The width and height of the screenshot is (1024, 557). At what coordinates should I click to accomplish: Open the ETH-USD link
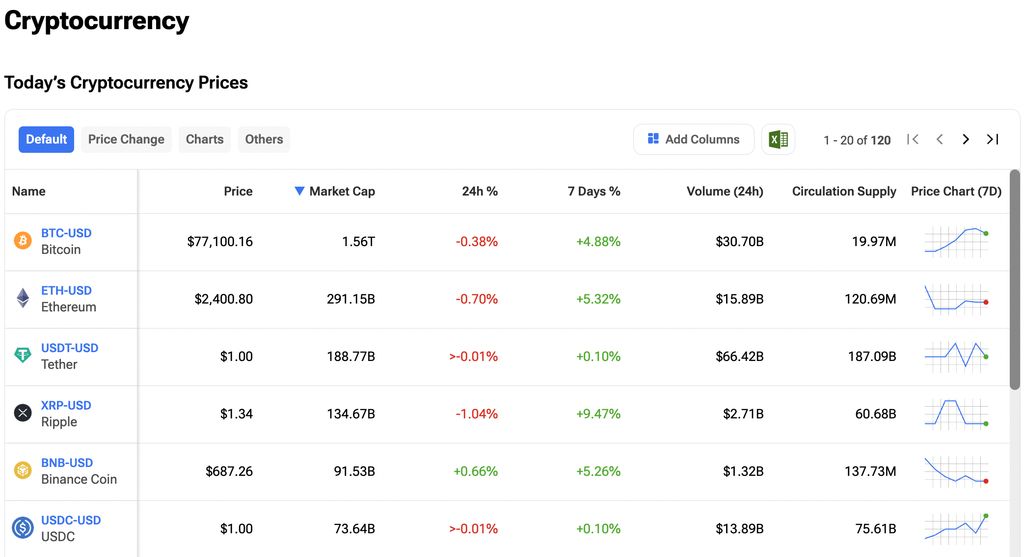pyautogui.click(x=66, y=291)
